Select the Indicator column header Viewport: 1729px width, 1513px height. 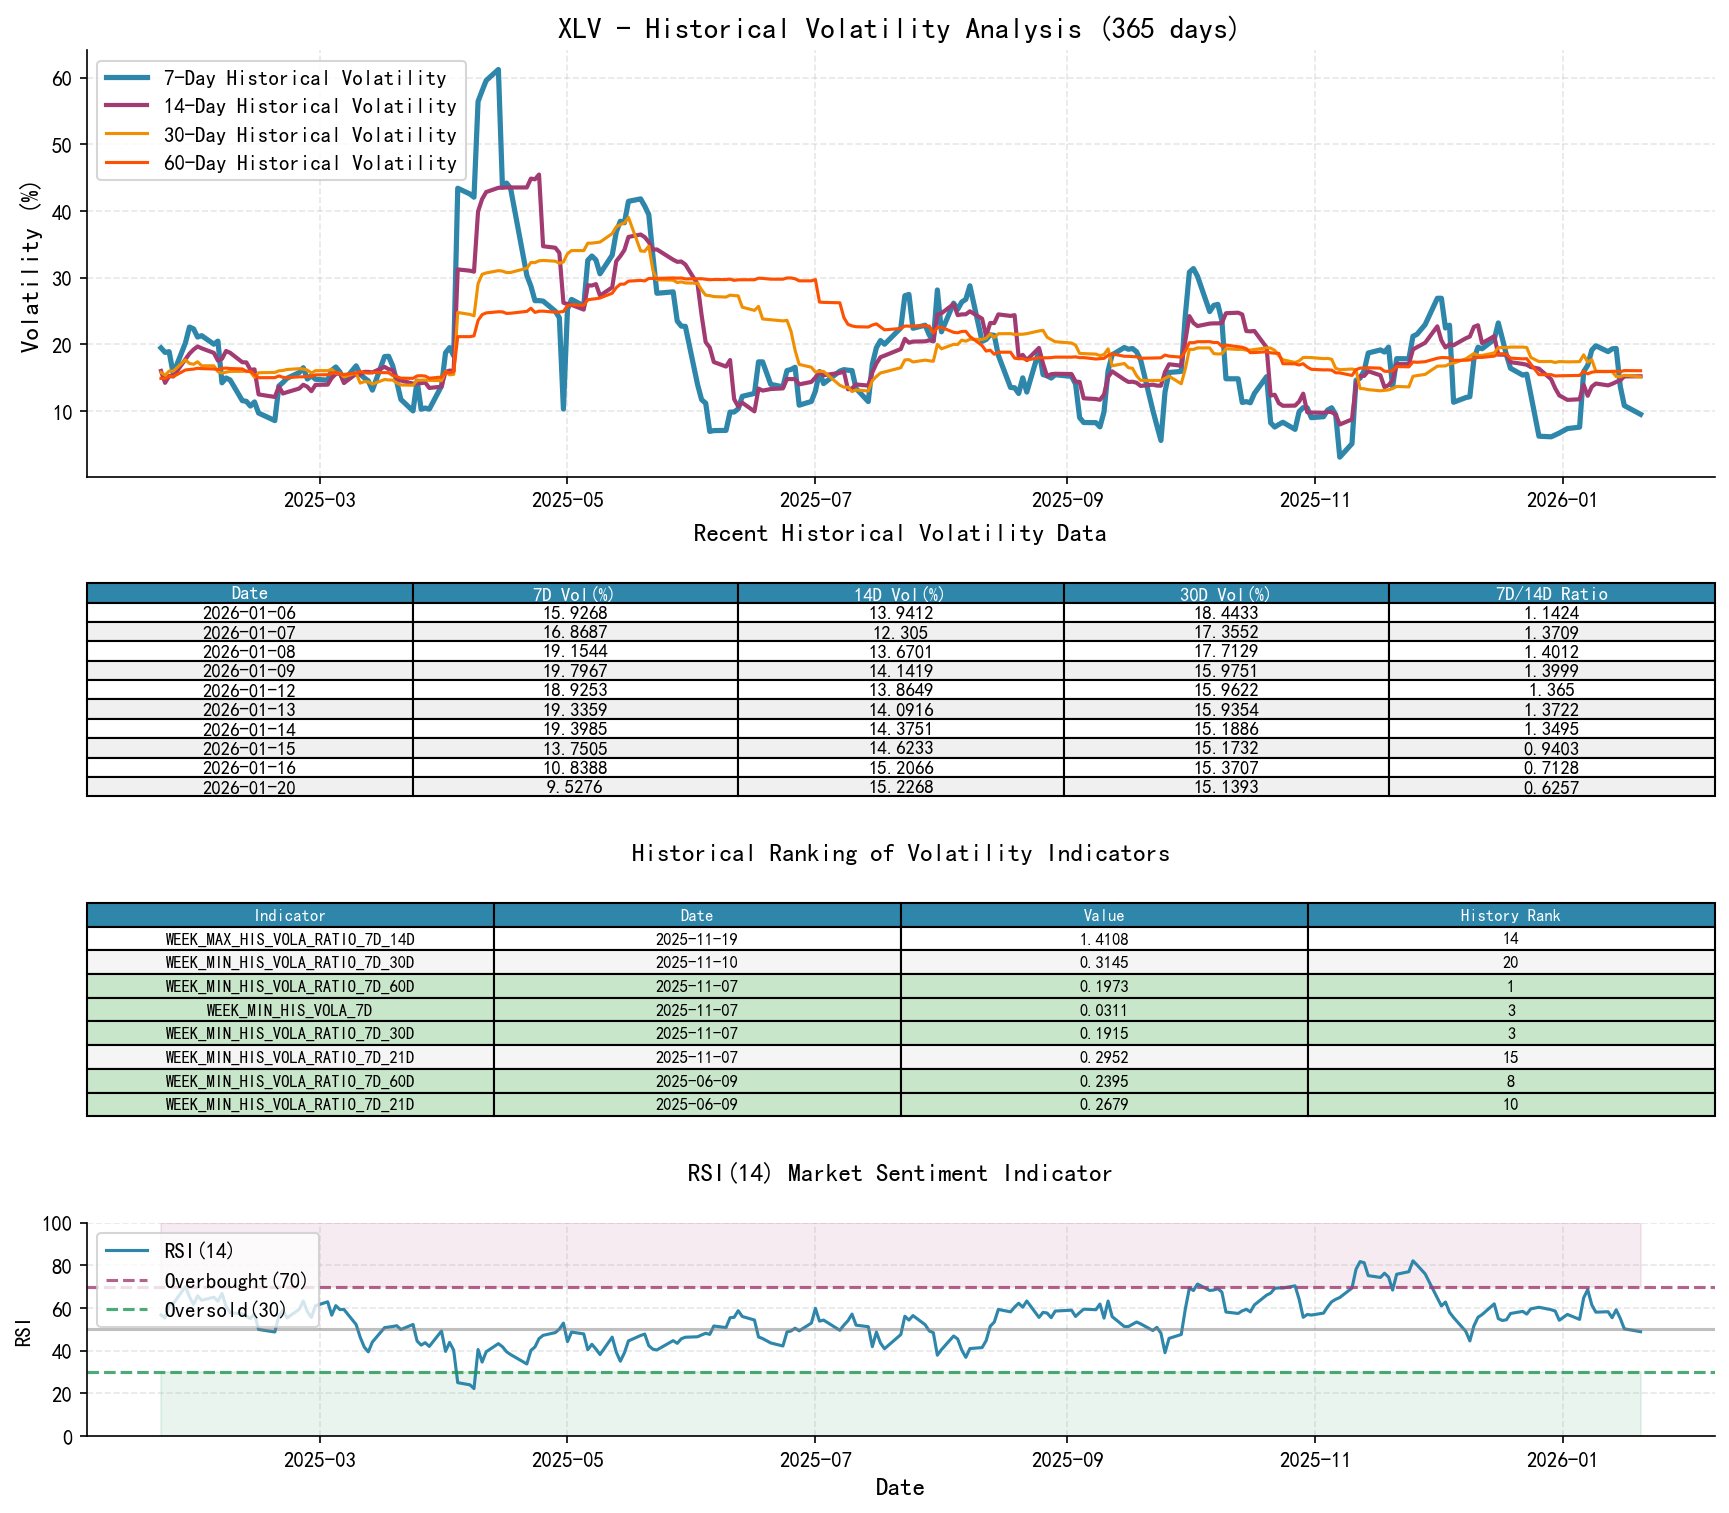point(289,915)
